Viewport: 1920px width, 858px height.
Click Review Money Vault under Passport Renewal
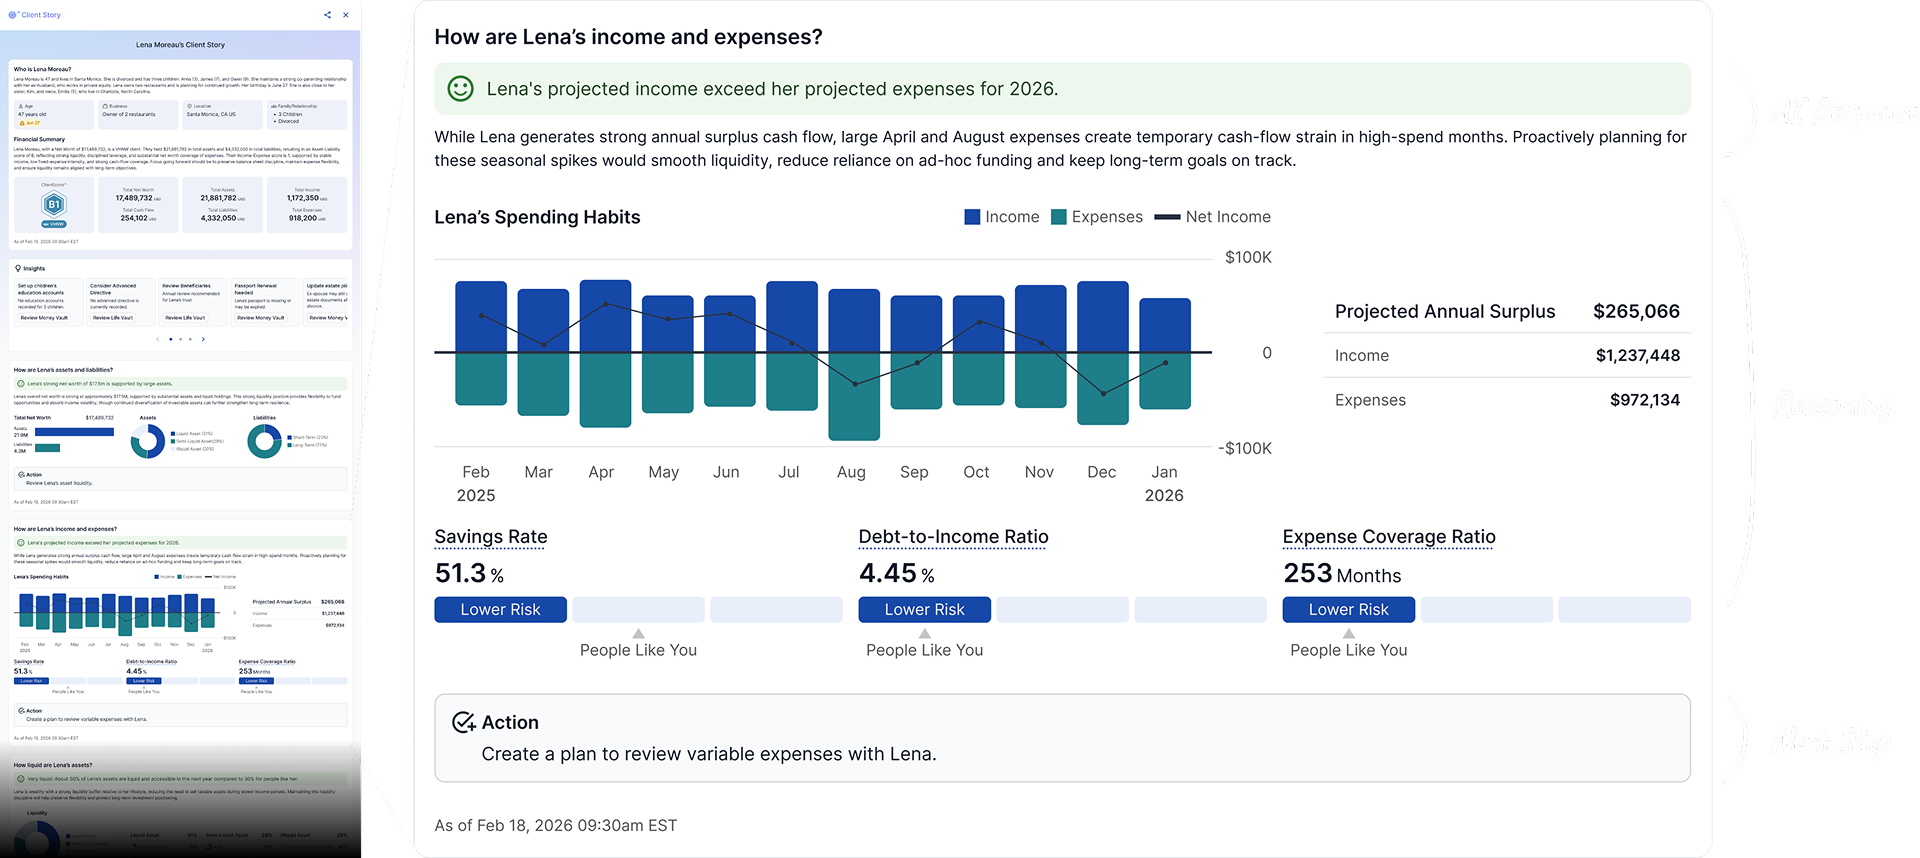[260, 318]
